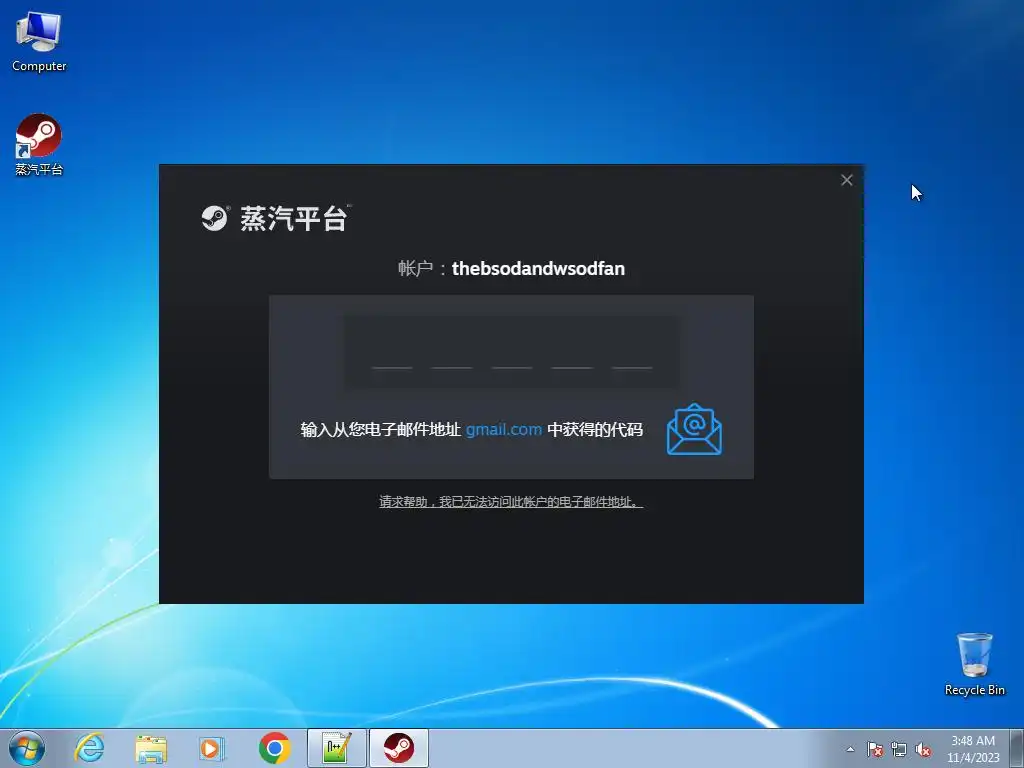Click the first code digit field
Viewport: 1024px width, 768px height.
(392, 353)
